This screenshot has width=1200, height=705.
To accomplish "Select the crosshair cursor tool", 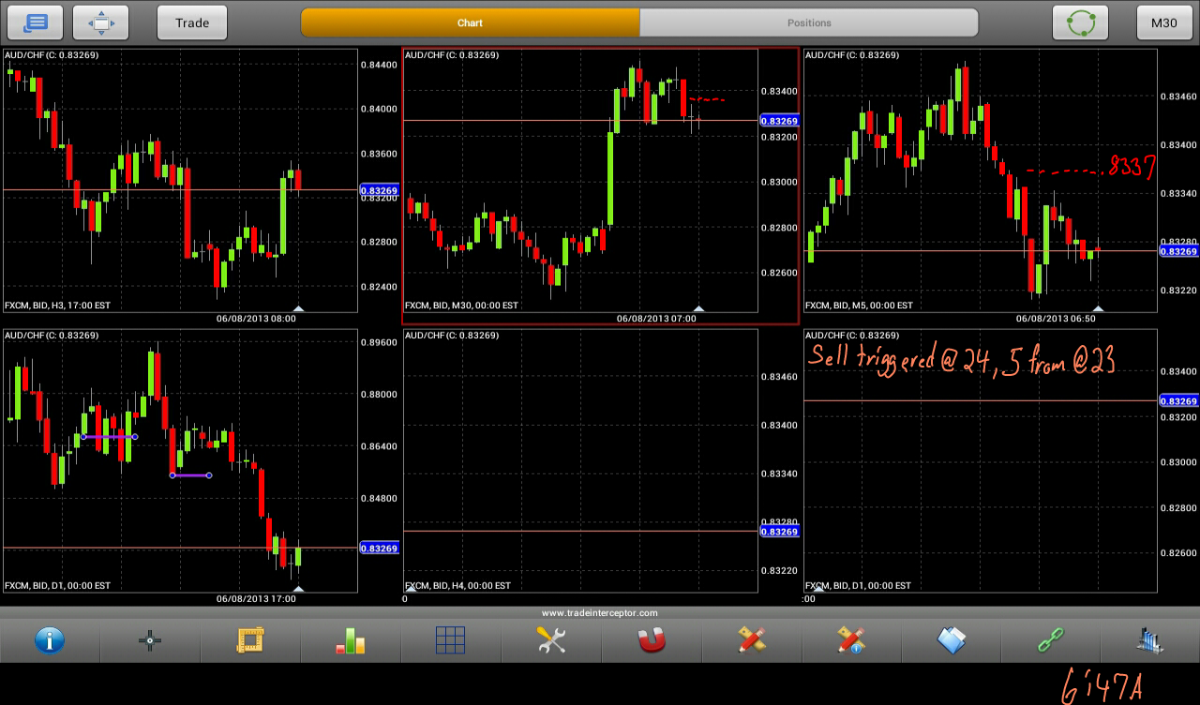I will point(150,641).
